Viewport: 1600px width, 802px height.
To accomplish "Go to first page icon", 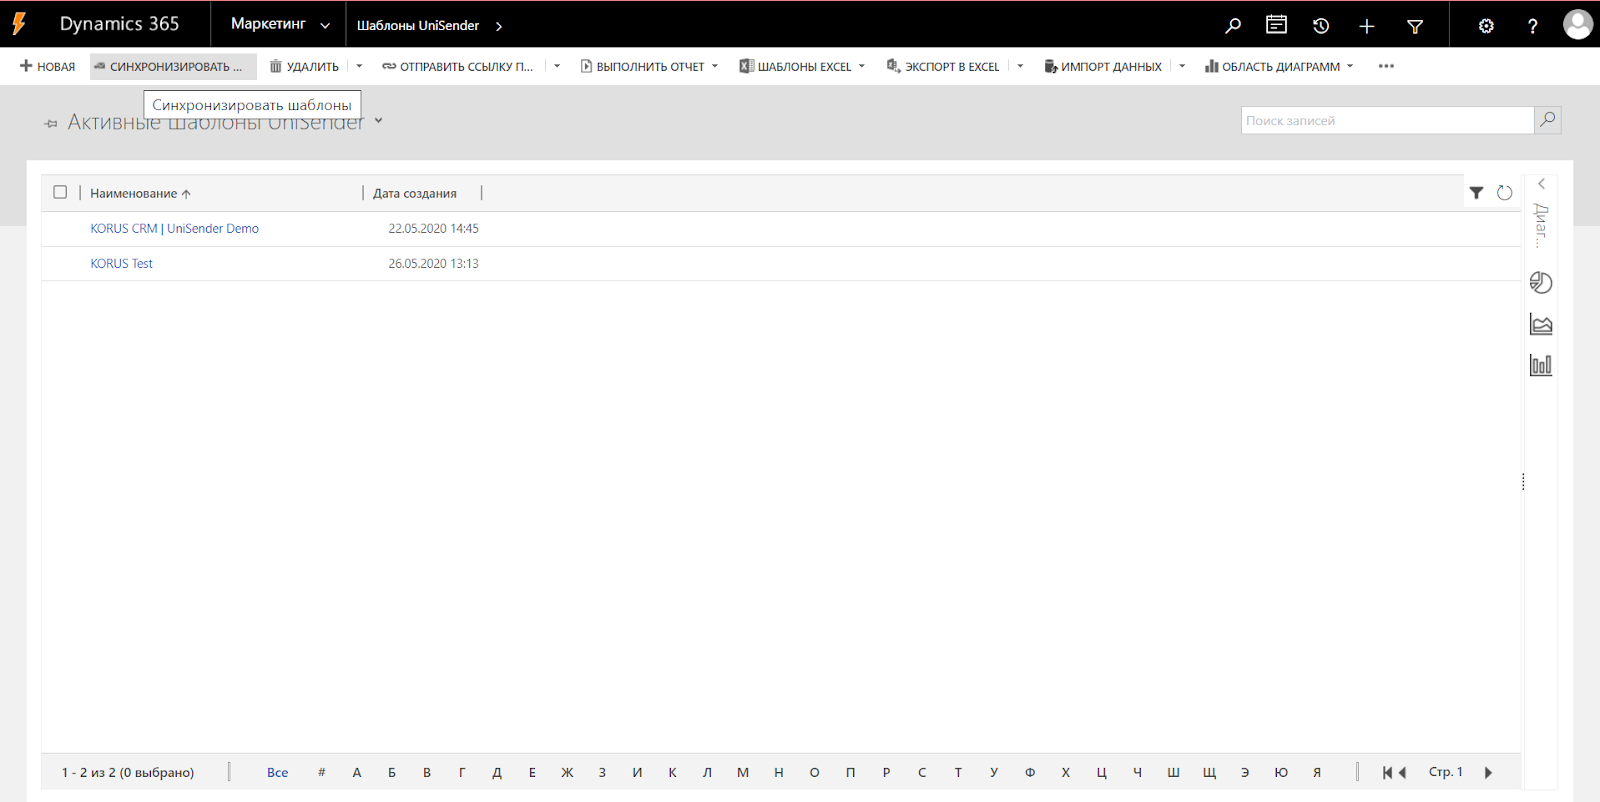I will [x=1387, y=772].
